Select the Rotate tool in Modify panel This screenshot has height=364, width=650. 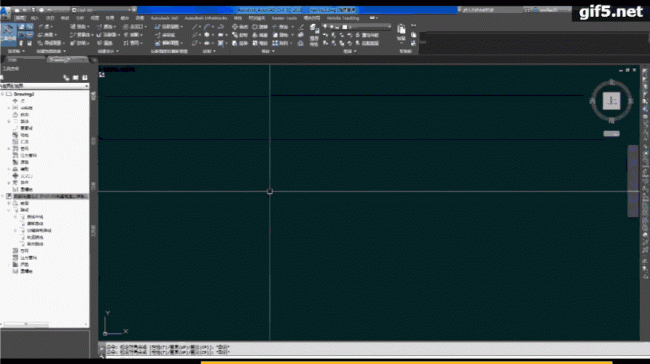[x=260, y=27]
